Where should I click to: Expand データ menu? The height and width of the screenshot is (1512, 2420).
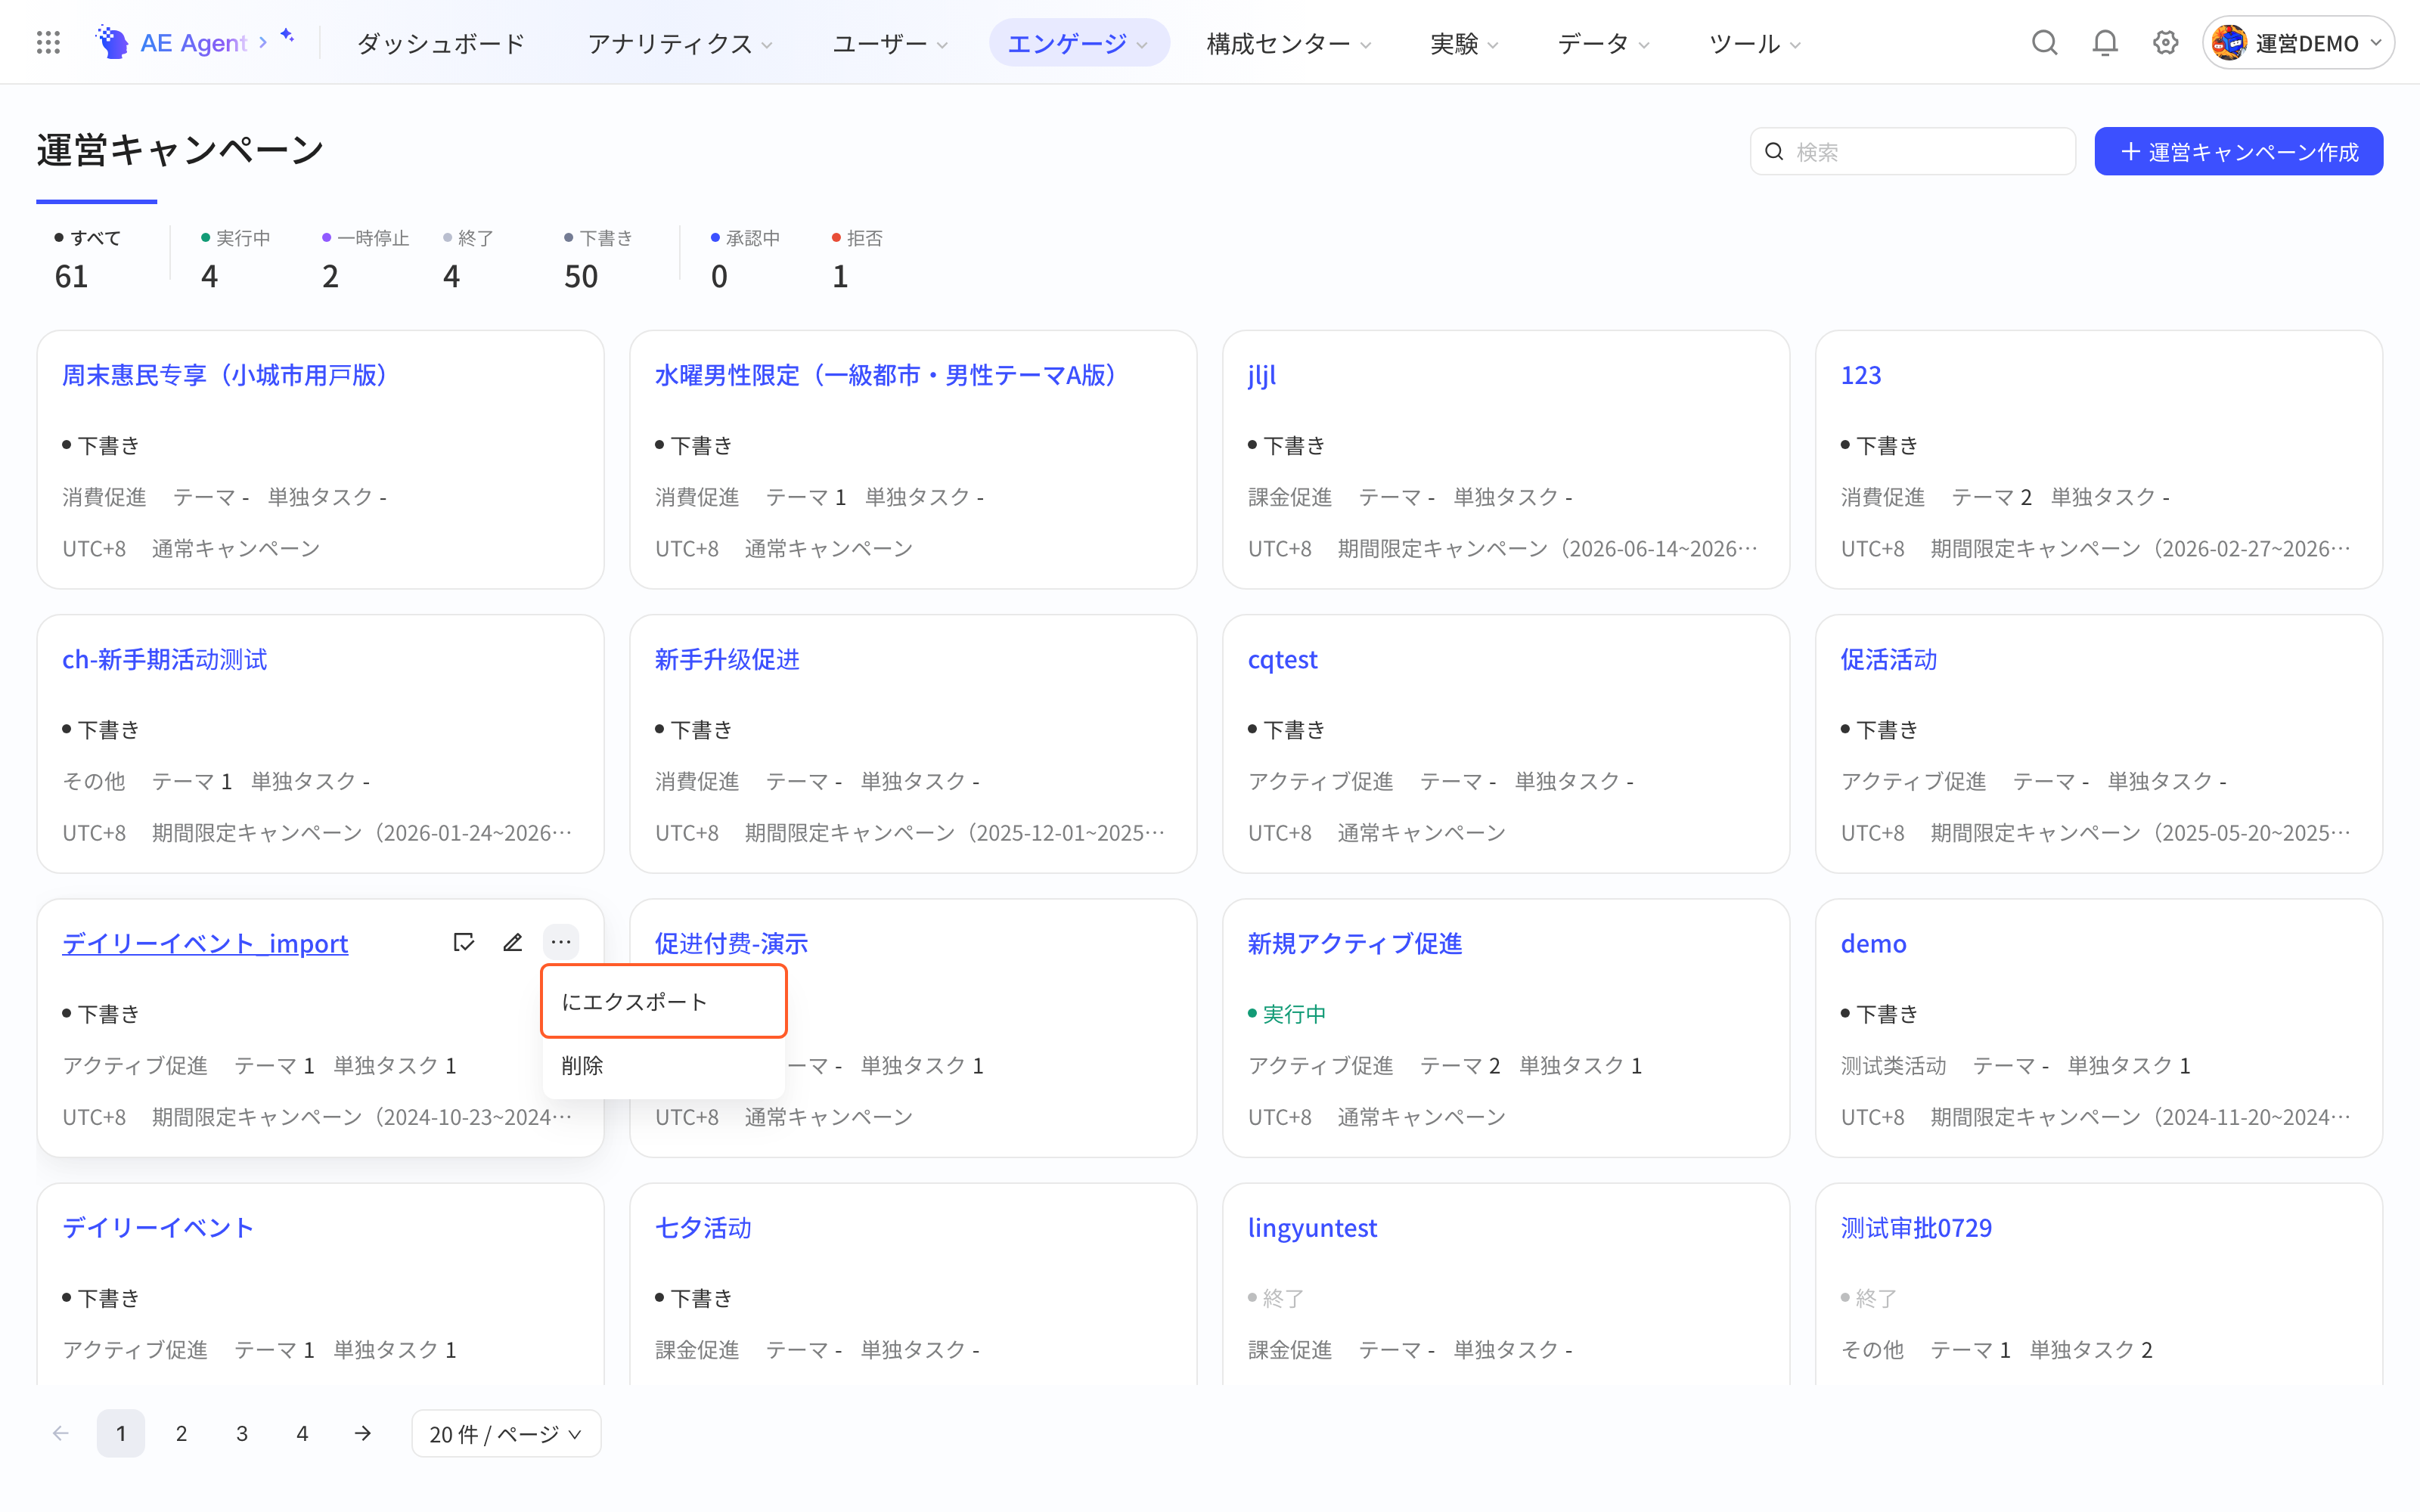1603,43
